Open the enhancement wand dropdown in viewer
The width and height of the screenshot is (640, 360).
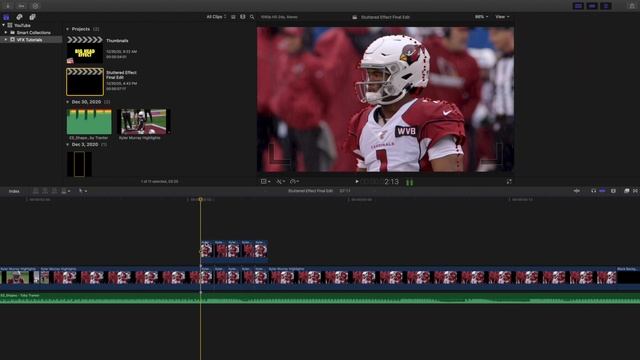point(280,181)
